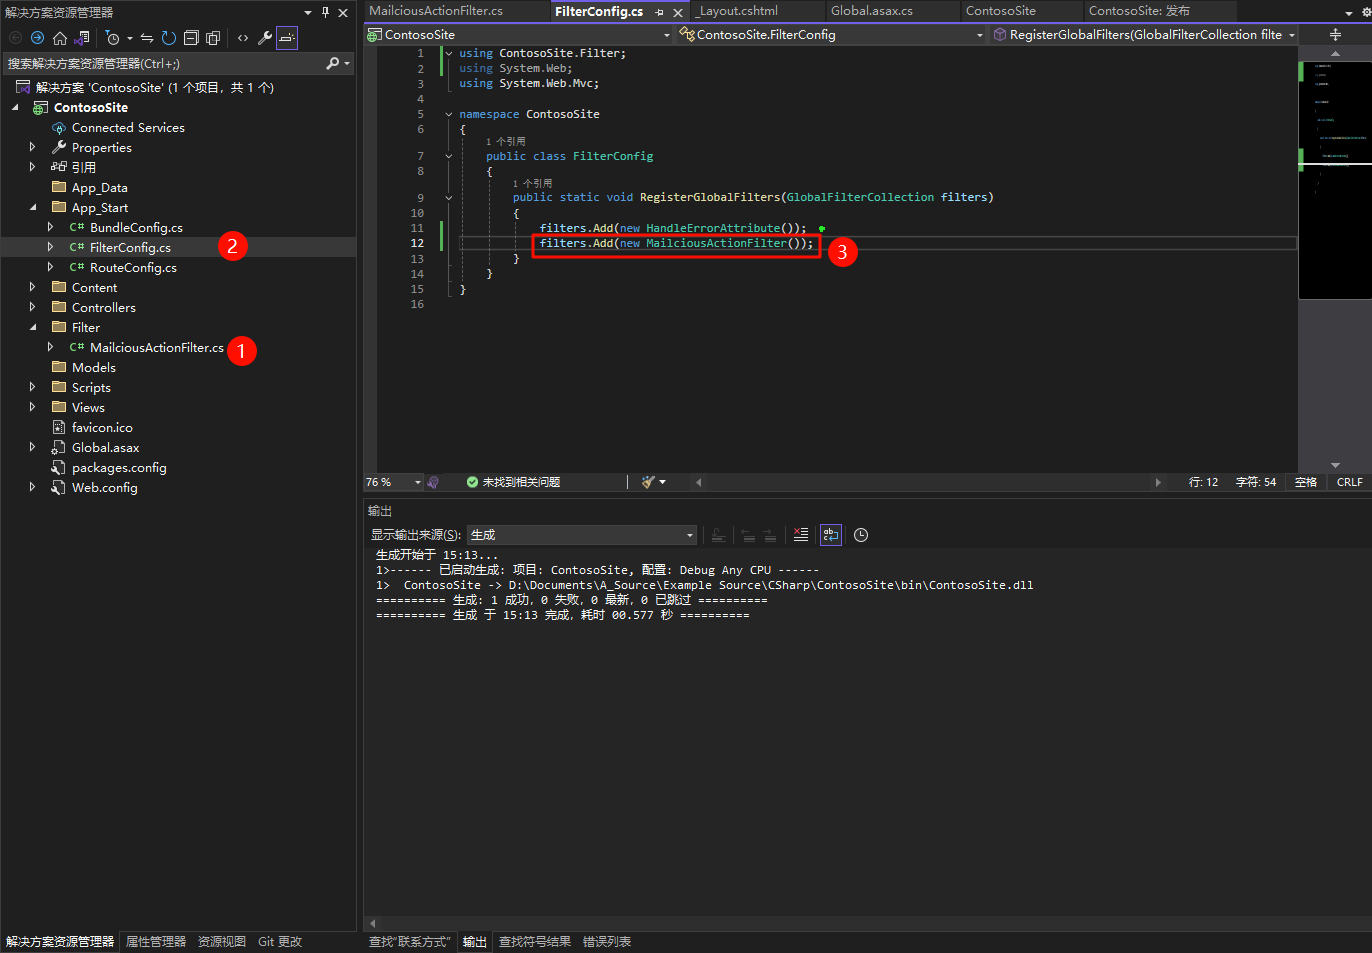This screenshot has height=953, width=1372.
Task: Click the CRLF line ending indicator
Action: 1349,482
